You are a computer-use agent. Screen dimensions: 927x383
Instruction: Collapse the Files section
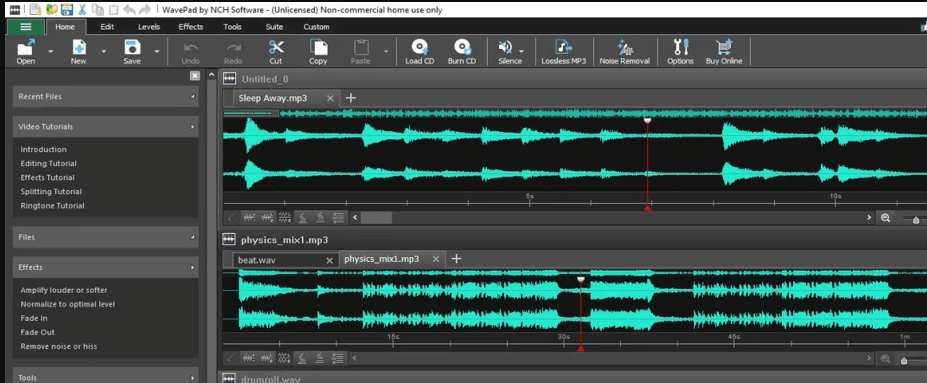(193, 237)
